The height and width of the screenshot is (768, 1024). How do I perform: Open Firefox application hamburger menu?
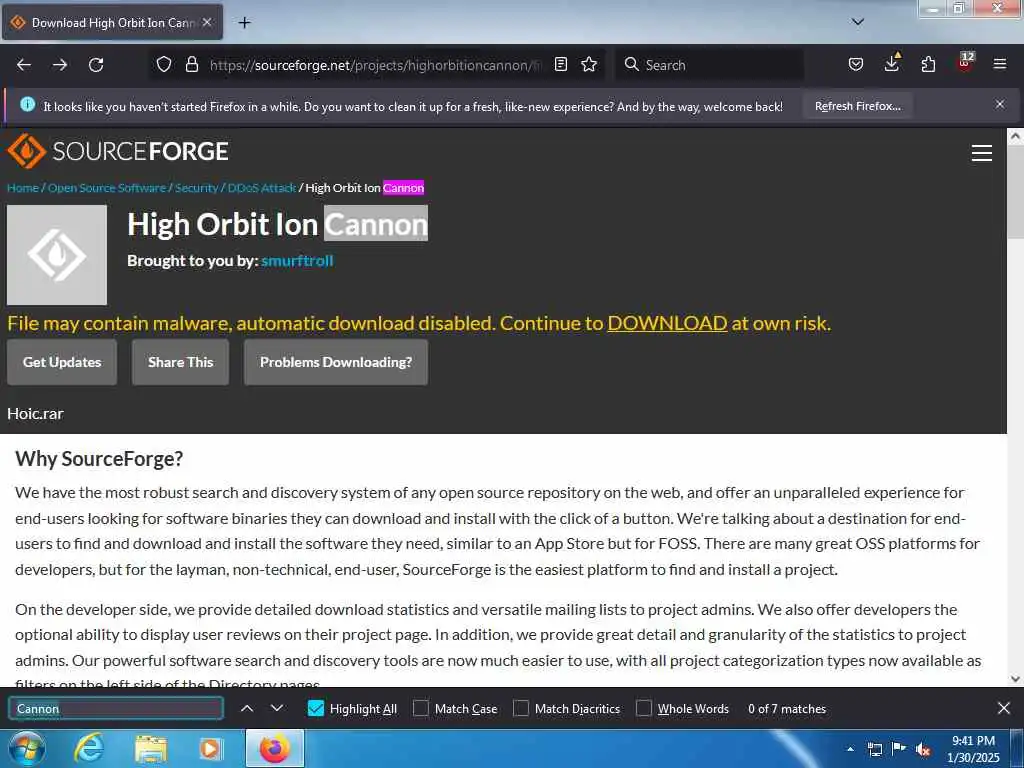999,64
